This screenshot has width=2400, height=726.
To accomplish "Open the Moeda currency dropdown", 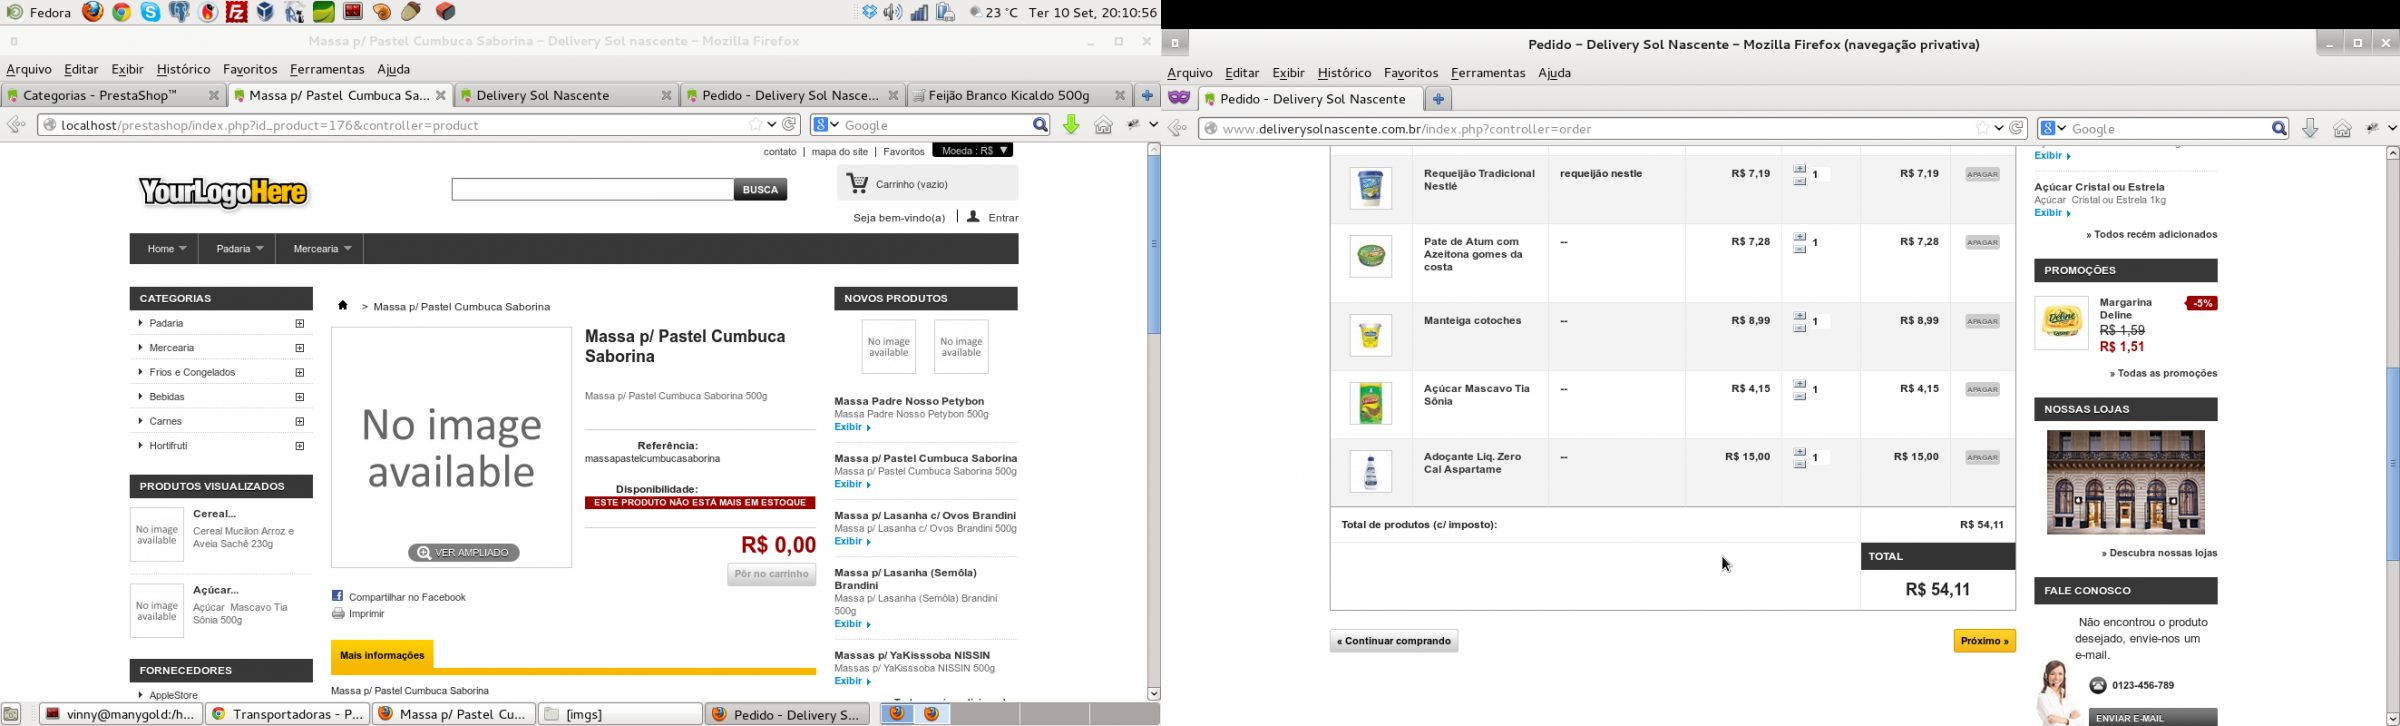I will 972,150.
